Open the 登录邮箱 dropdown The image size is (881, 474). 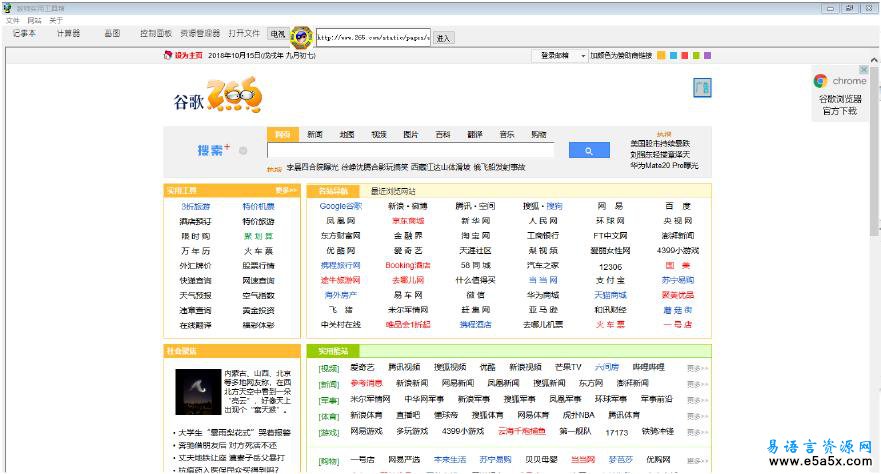560,56
